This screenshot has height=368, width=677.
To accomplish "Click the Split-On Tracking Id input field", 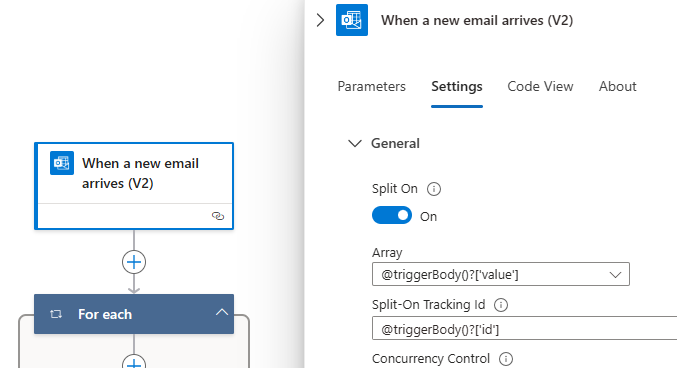I will [525, 328].
